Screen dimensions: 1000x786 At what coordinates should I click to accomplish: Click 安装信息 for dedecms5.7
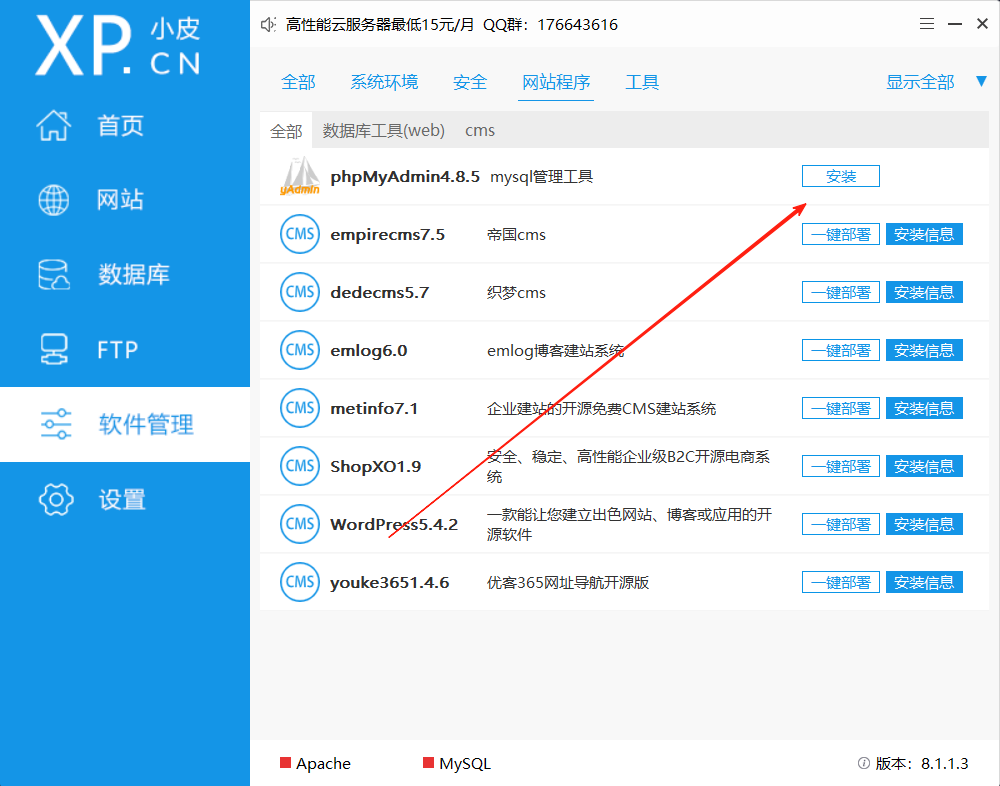click(923, 292)
